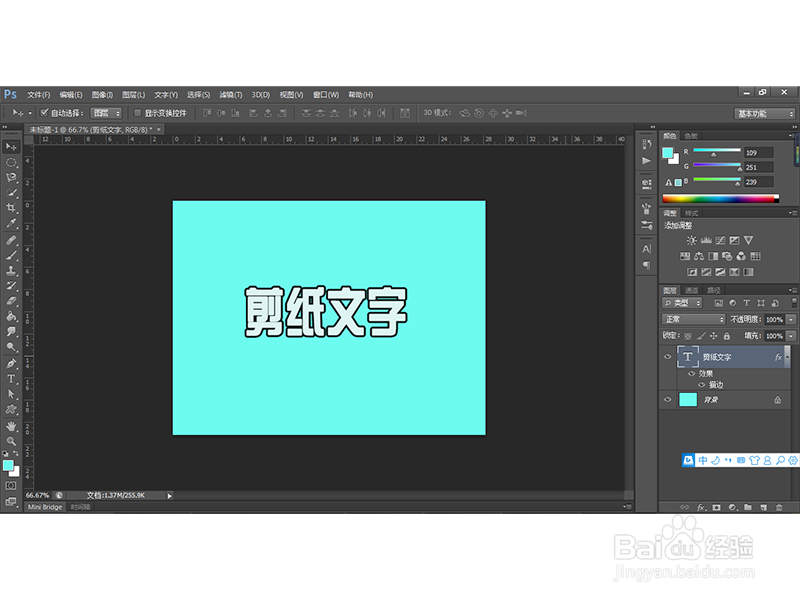This screenshot has height=600, width=800.
Task: Open the 不透明度 opacity arrow
Action: [x=791, y=319]
